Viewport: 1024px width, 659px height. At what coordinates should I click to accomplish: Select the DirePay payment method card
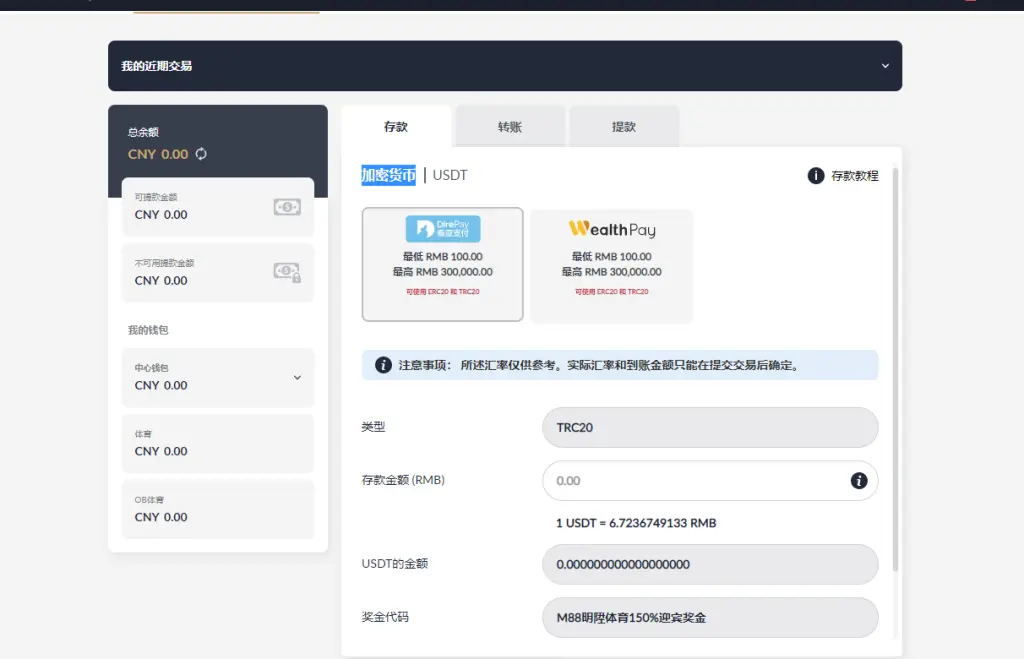click(x=442, y=264)
